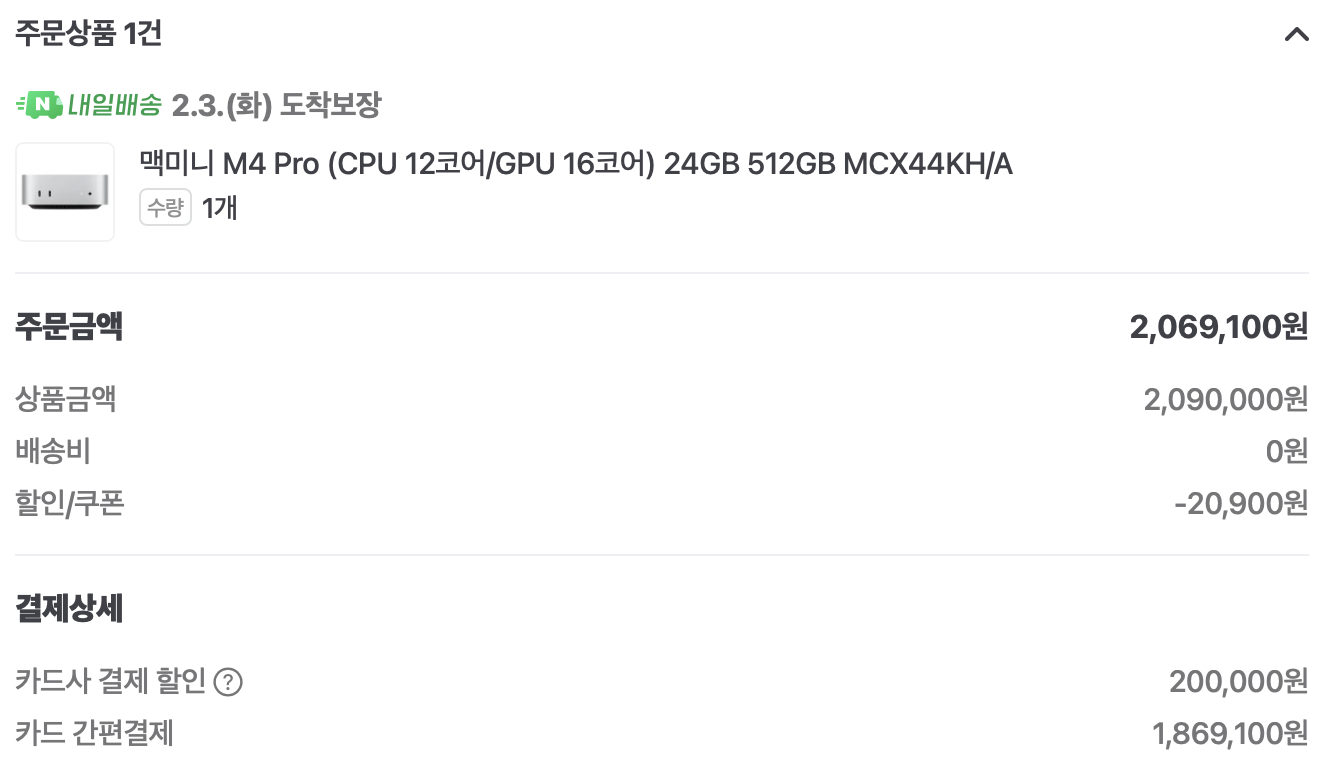Click the 2.3.(화) 도착보장 arrival guarantee text
The height and width of the screenshot is (760, 1322).
tap(276, 105)
